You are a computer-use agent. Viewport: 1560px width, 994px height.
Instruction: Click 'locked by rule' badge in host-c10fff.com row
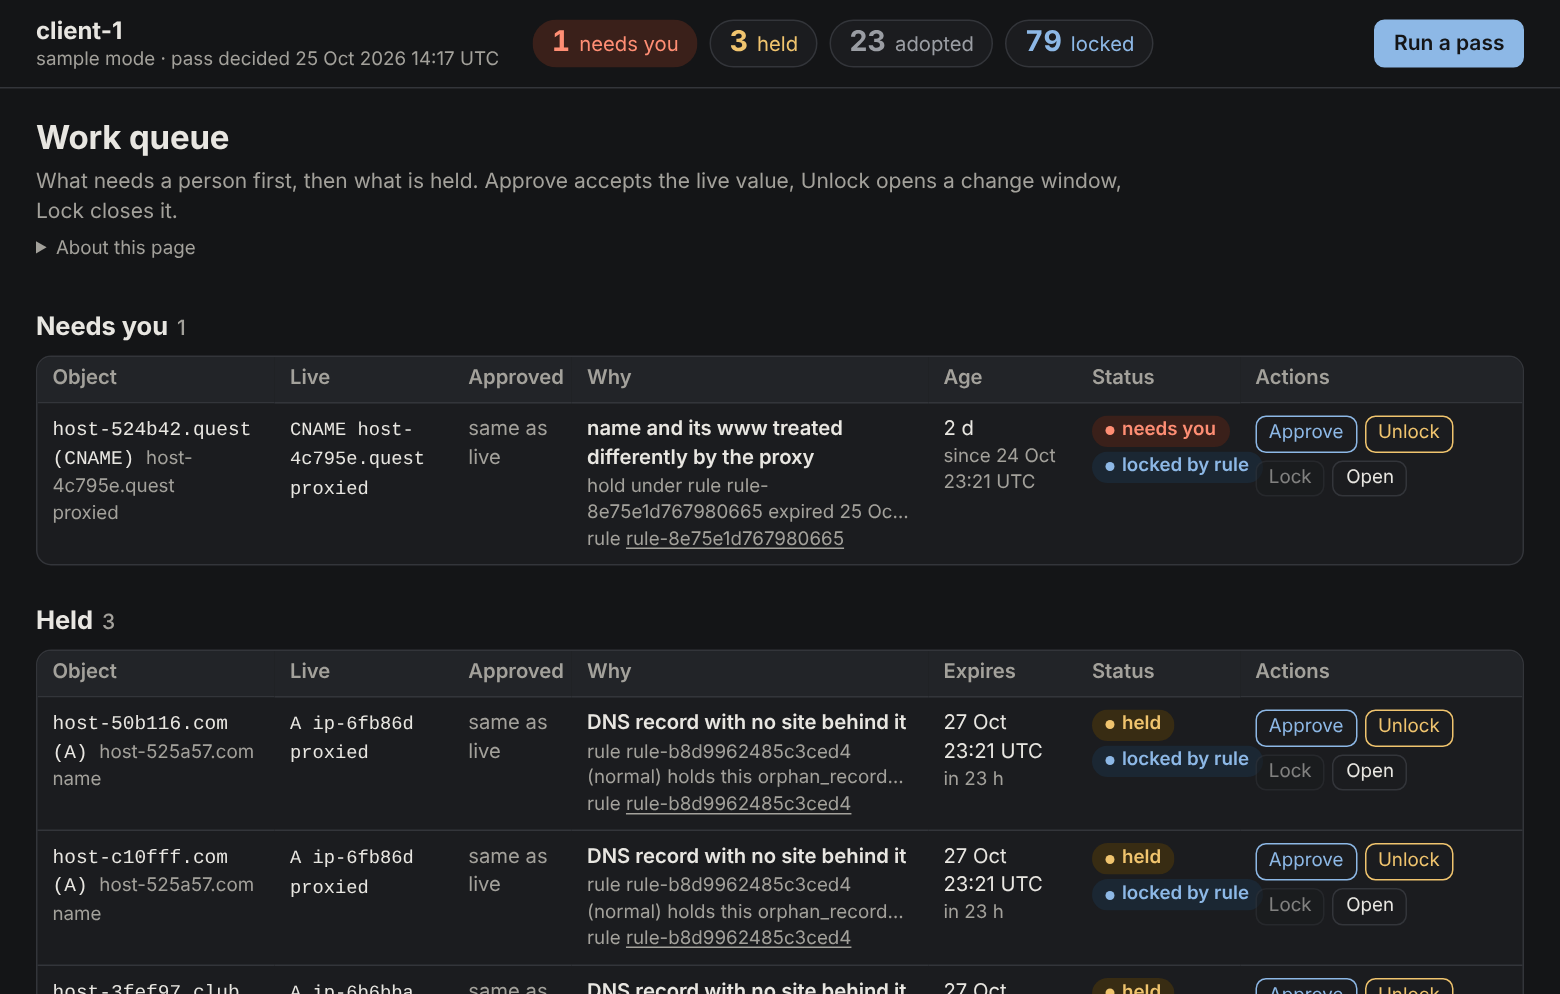click(1176, 894)
